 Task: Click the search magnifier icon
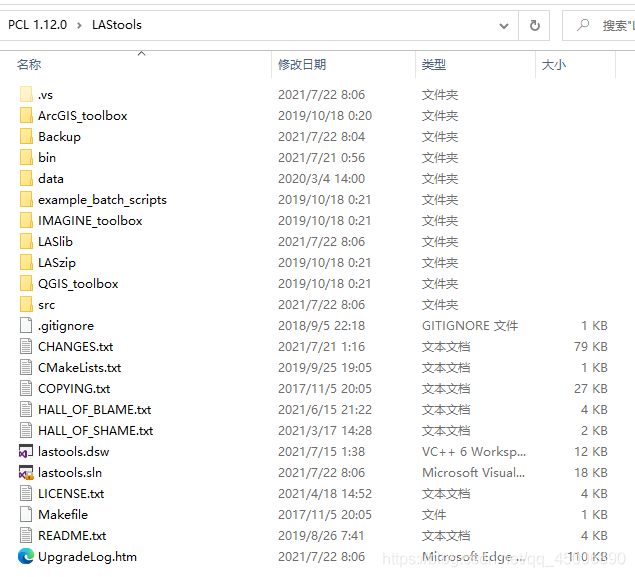583,25
